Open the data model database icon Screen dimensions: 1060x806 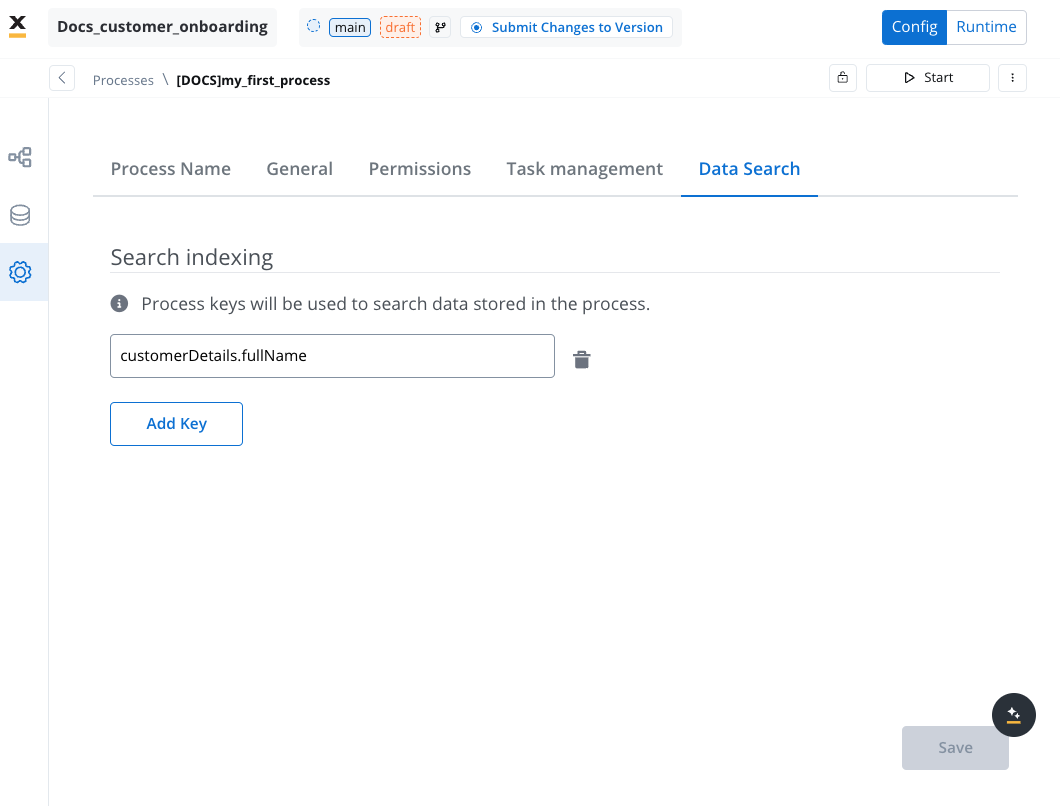coord(20,215)
